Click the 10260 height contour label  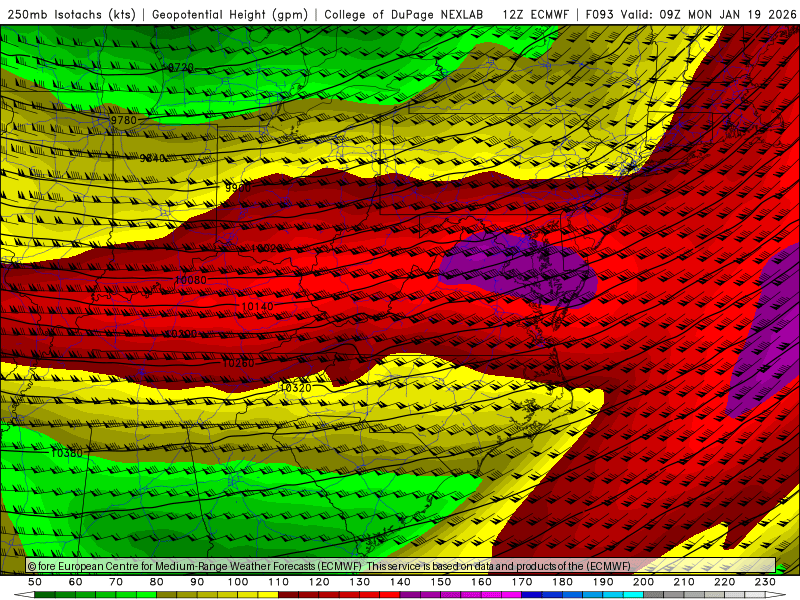point(238,363)
